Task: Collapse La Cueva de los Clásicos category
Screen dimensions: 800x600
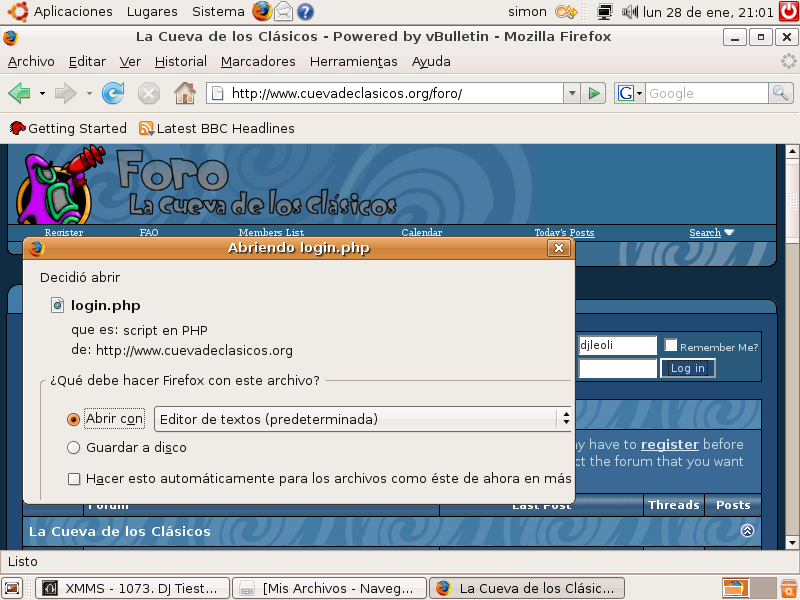Action: [747, 531]
